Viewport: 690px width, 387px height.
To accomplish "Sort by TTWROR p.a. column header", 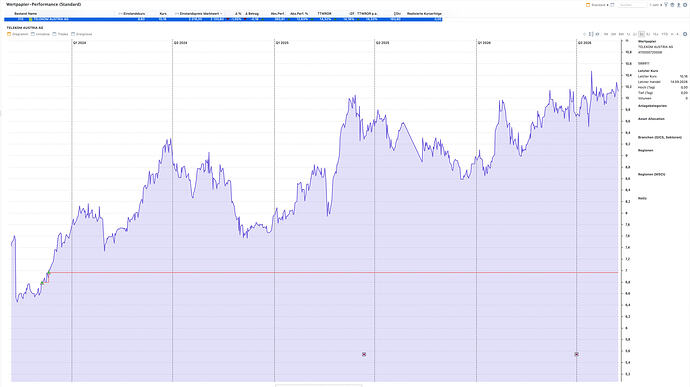I will click(x=367, y=14).
